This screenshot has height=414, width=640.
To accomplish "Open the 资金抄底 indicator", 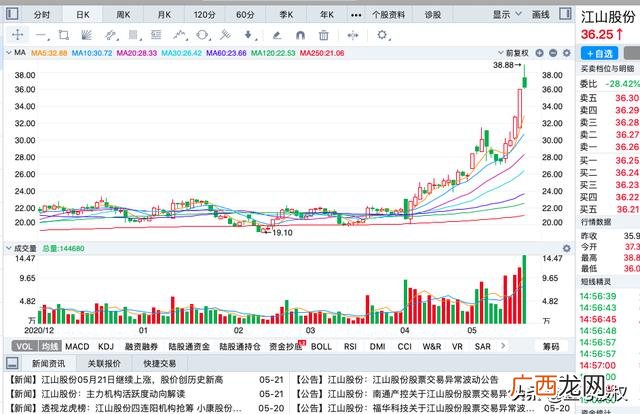I will [x=286, y=347].
